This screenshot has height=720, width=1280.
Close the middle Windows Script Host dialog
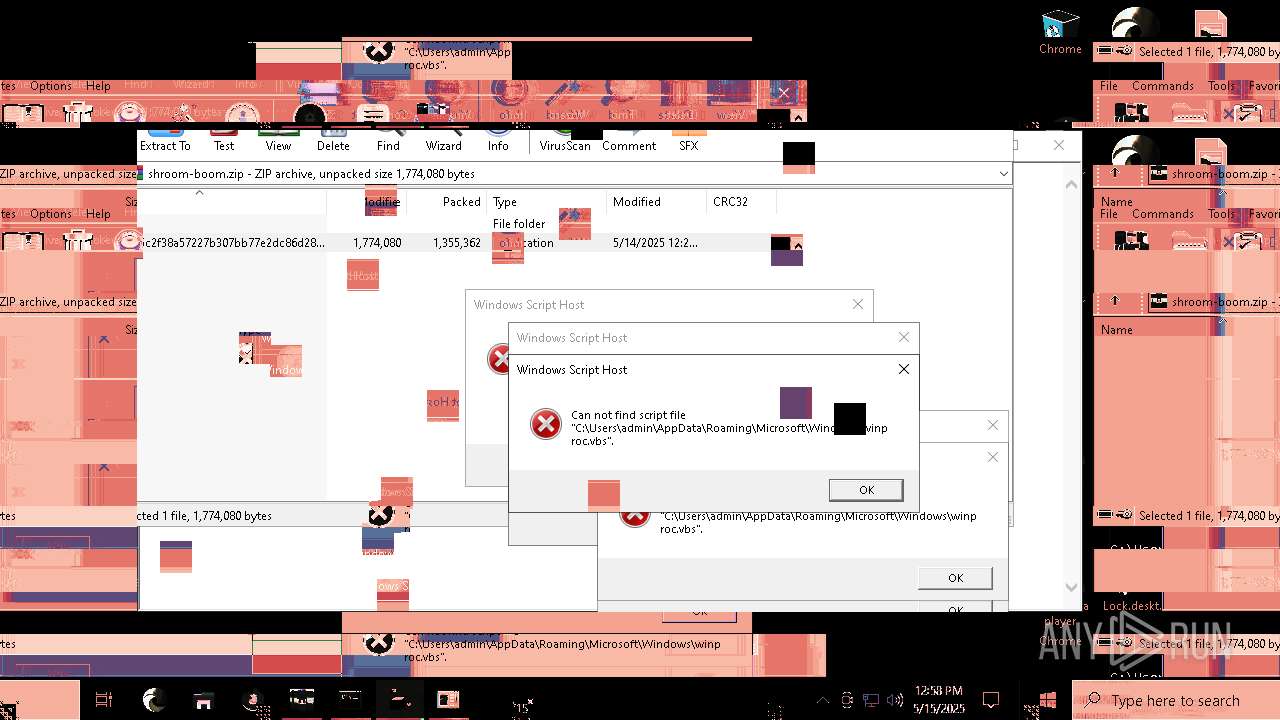click(x=904, y=337)
